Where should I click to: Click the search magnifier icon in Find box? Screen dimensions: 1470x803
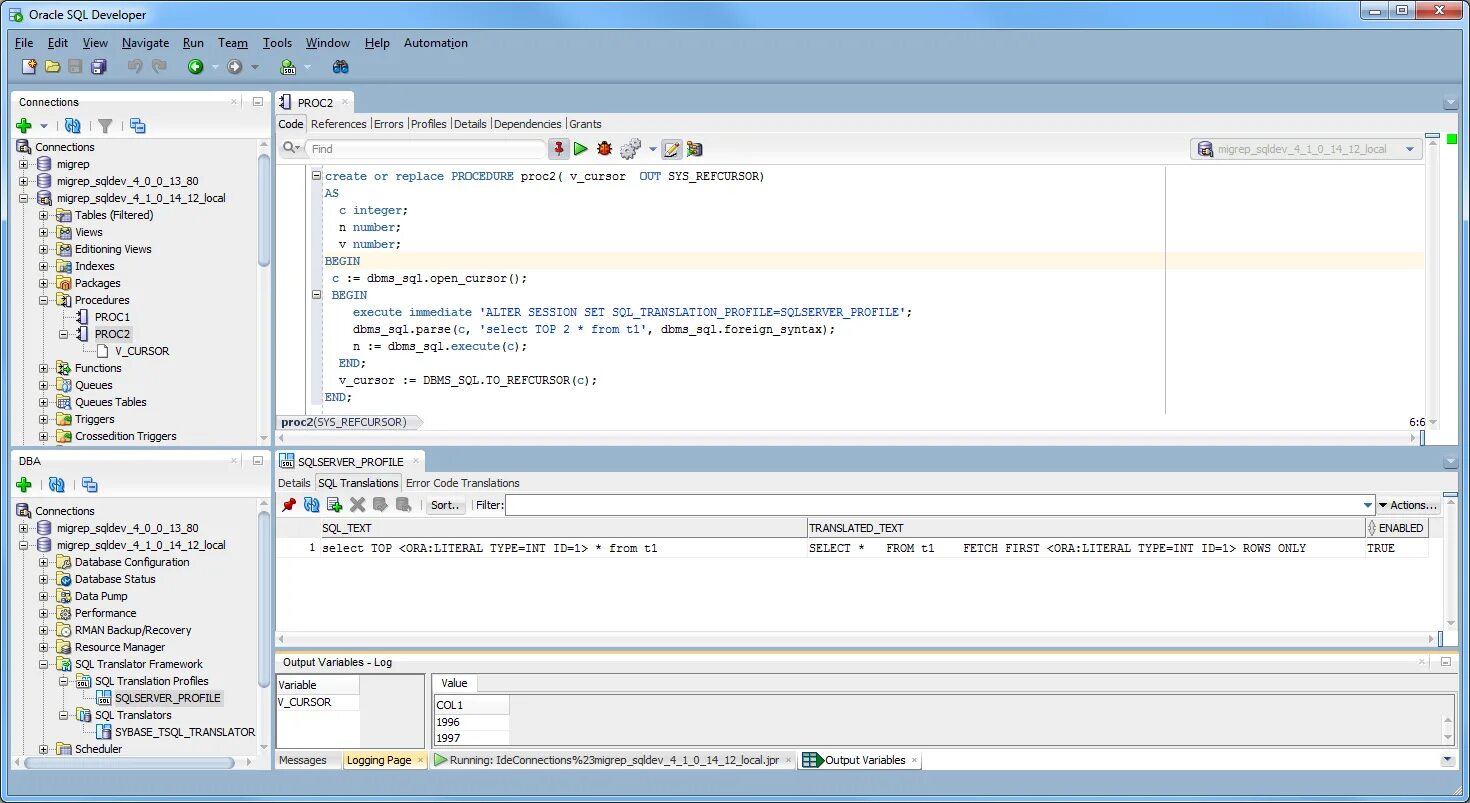point(292,148)
